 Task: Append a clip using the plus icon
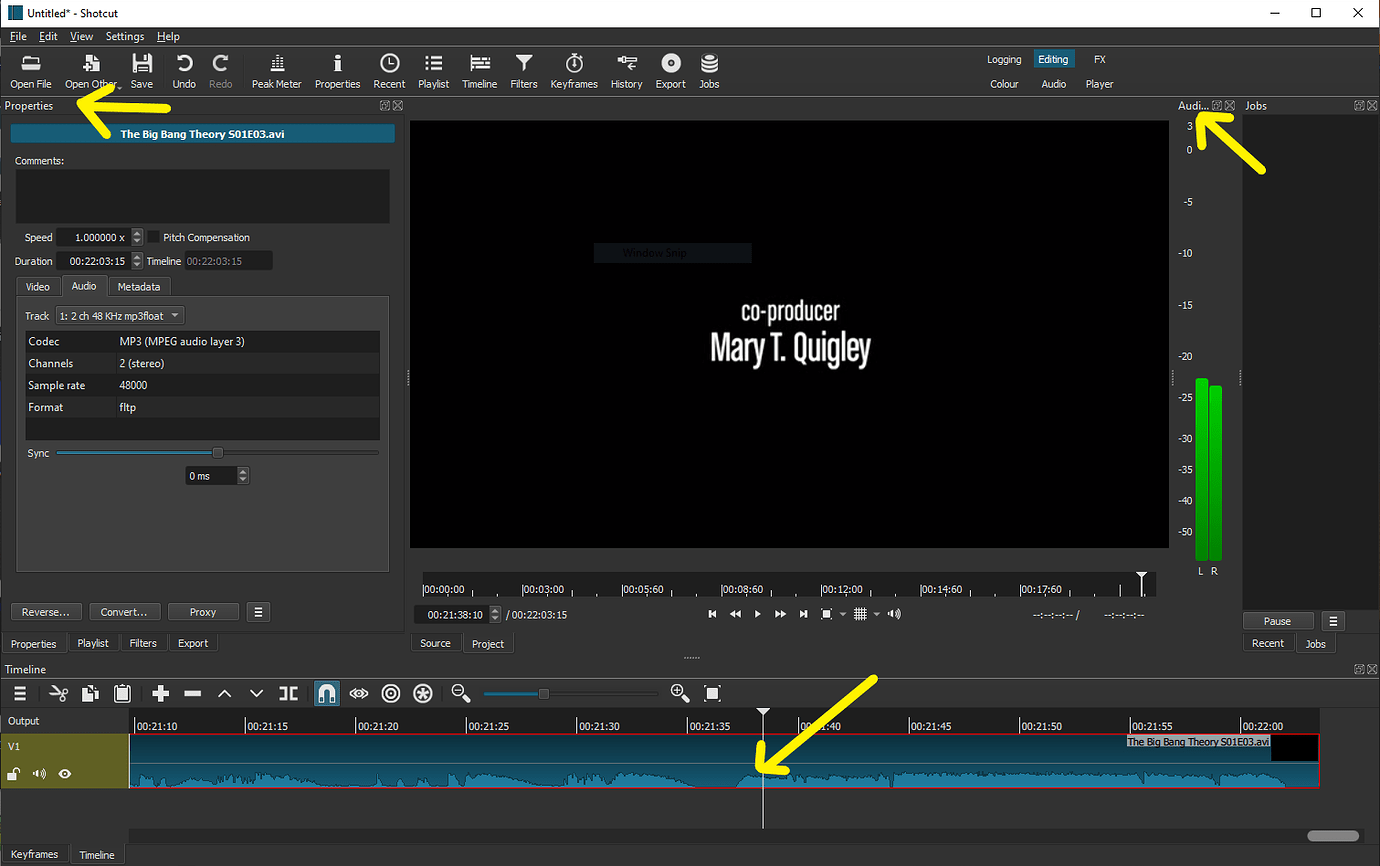pos(160,693)
